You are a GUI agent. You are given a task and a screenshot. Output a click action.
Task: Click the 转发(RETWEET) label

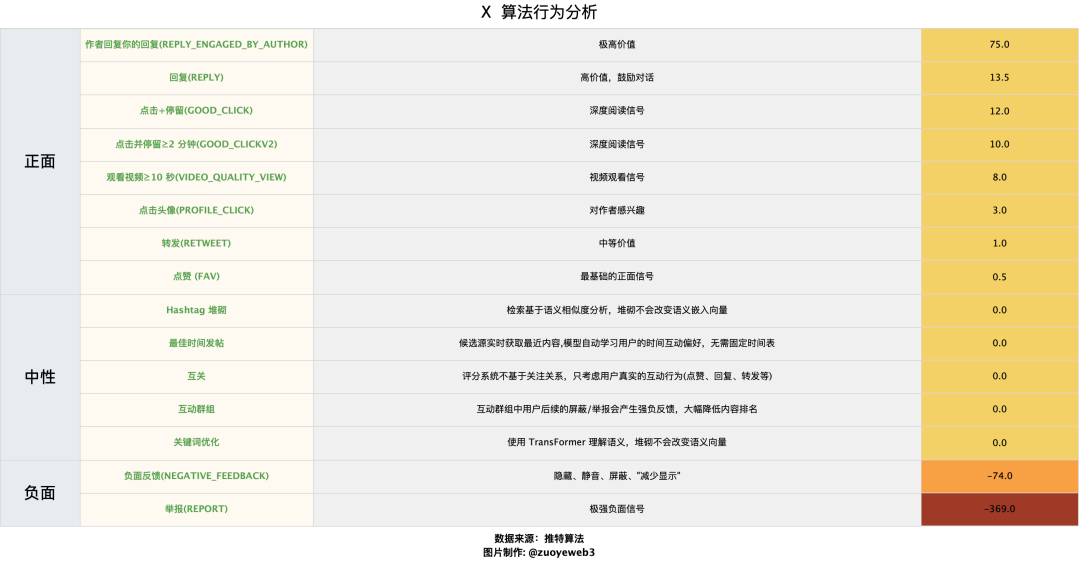coord(196,243)
